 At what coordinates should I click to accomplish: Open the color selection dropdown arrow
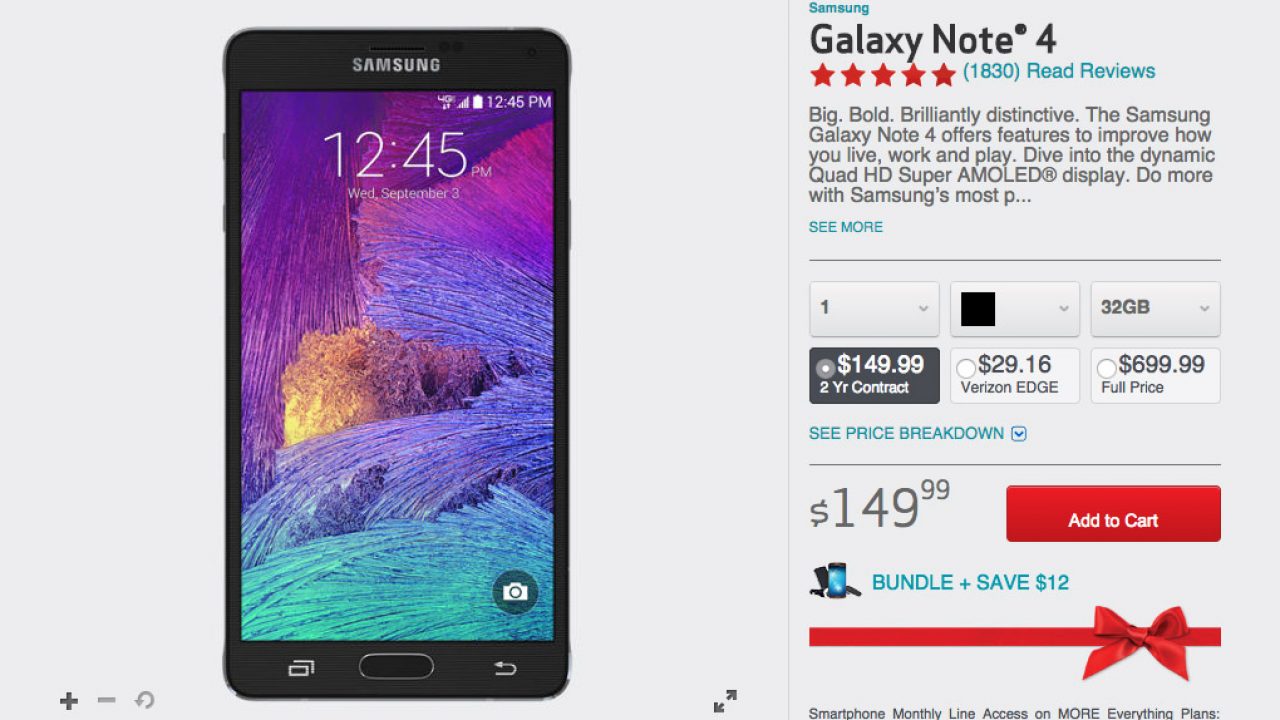click(1064, 309)
